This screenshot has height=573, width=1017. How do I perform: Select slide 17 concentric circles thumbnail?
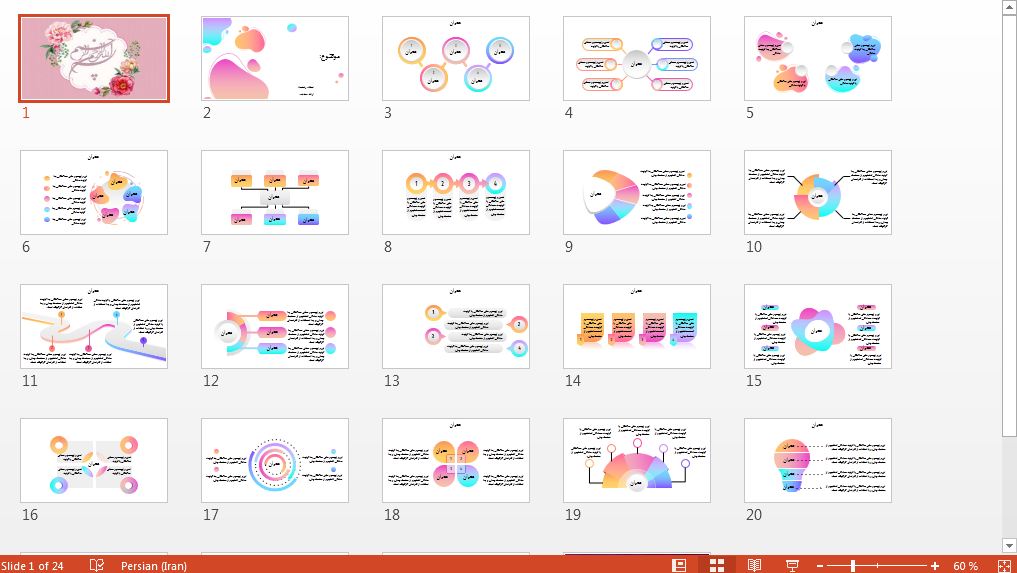pyautogui.click(x=275, y=460)
